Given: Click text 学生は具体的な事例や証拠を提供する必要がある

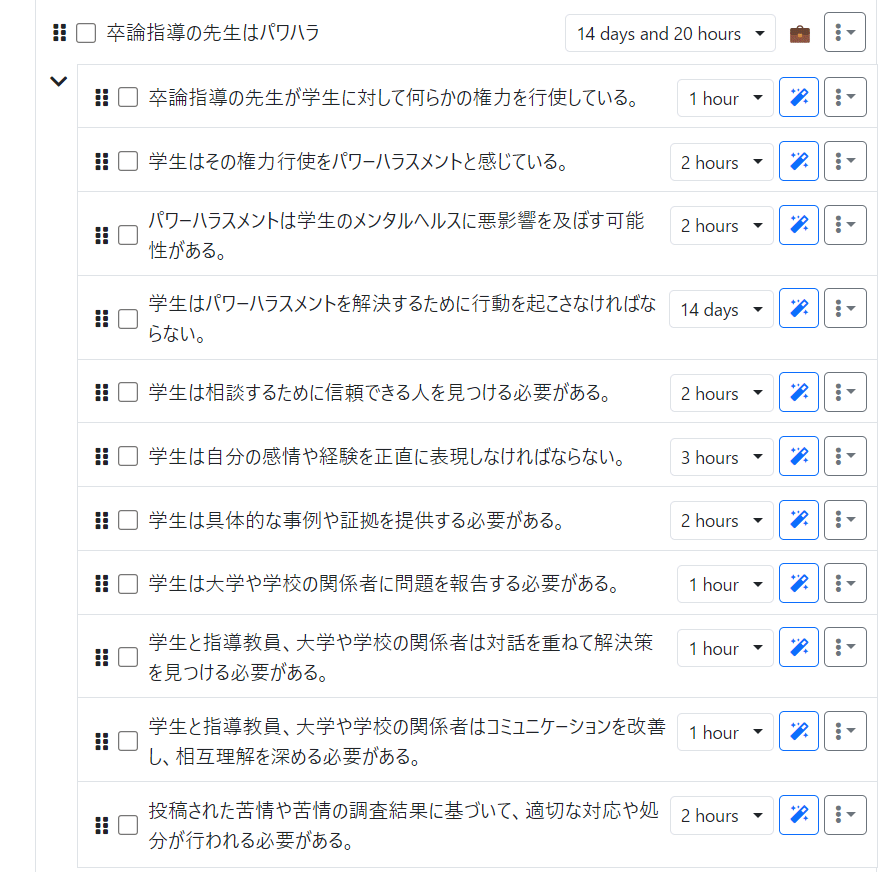Looking at the screenshot, I should click(357, 521).
